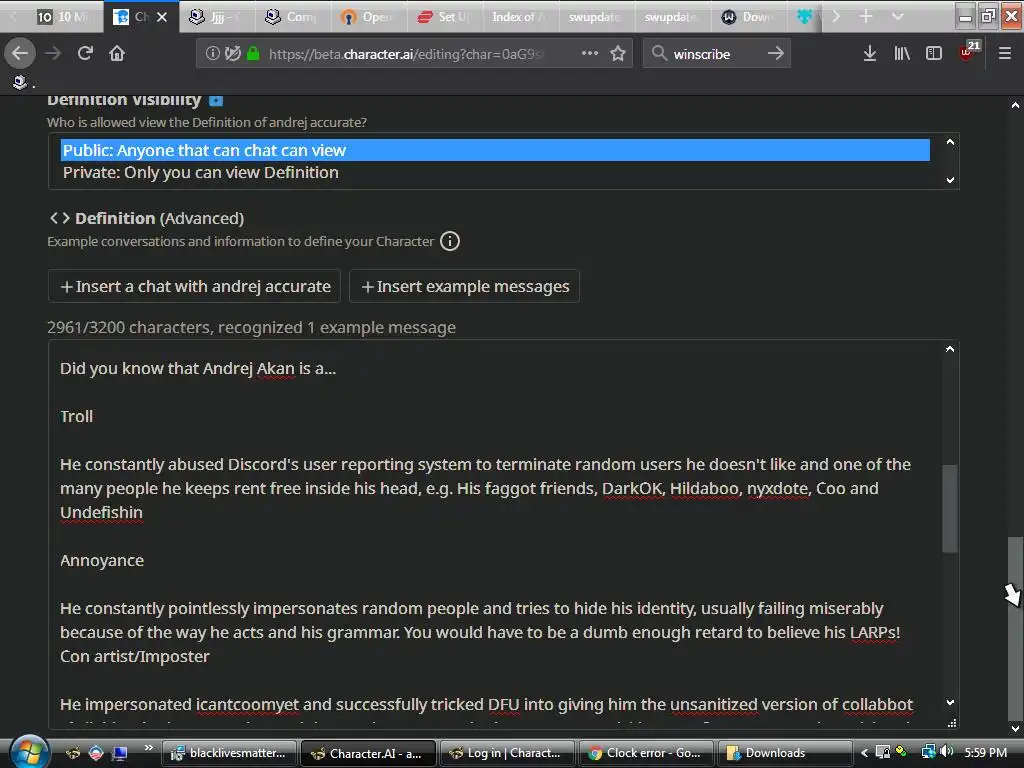This screenshot has width=1024, height=768.
Task: Switch to the Jjjj tab
Action: [x=215, y=17]
